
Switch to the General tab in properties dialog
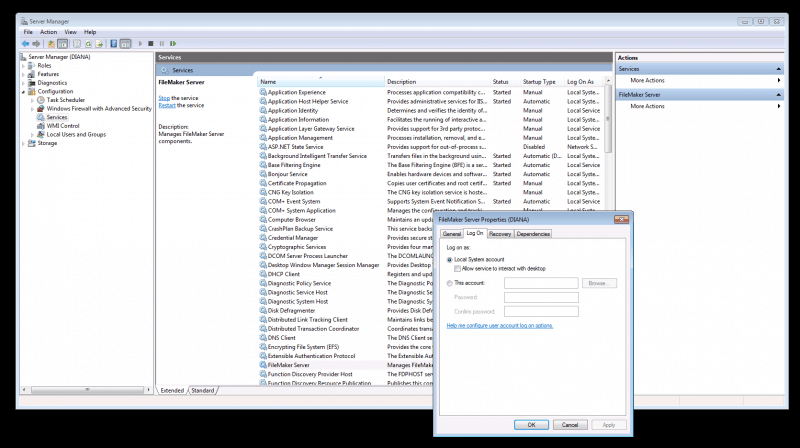[x=452, y=234]
